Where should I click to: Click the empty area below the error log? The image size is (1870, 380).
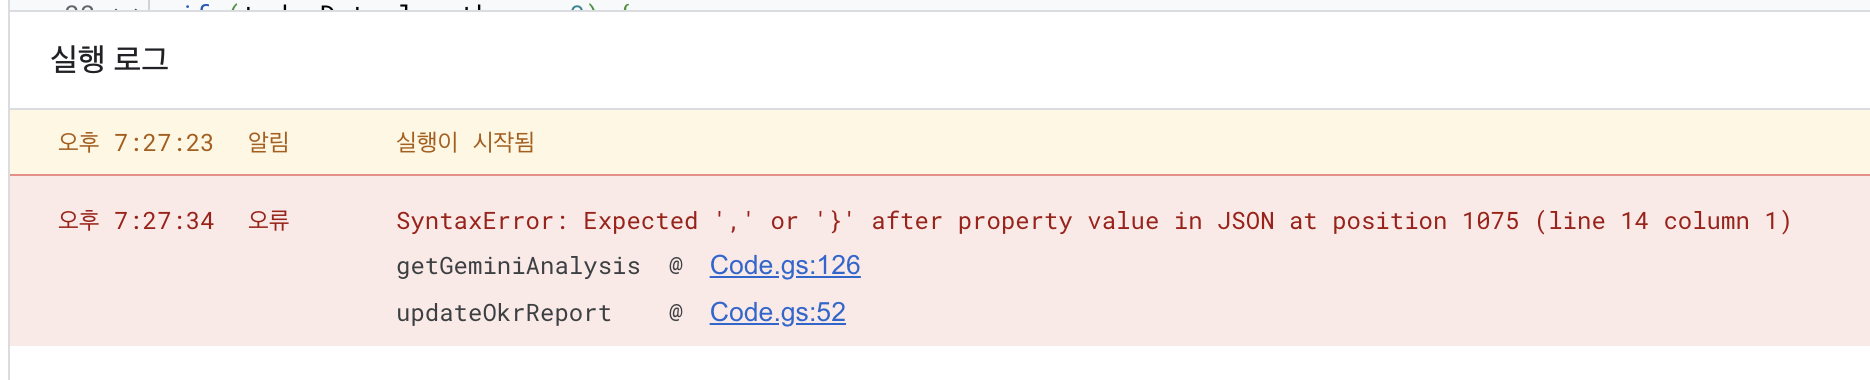[940, 363]
